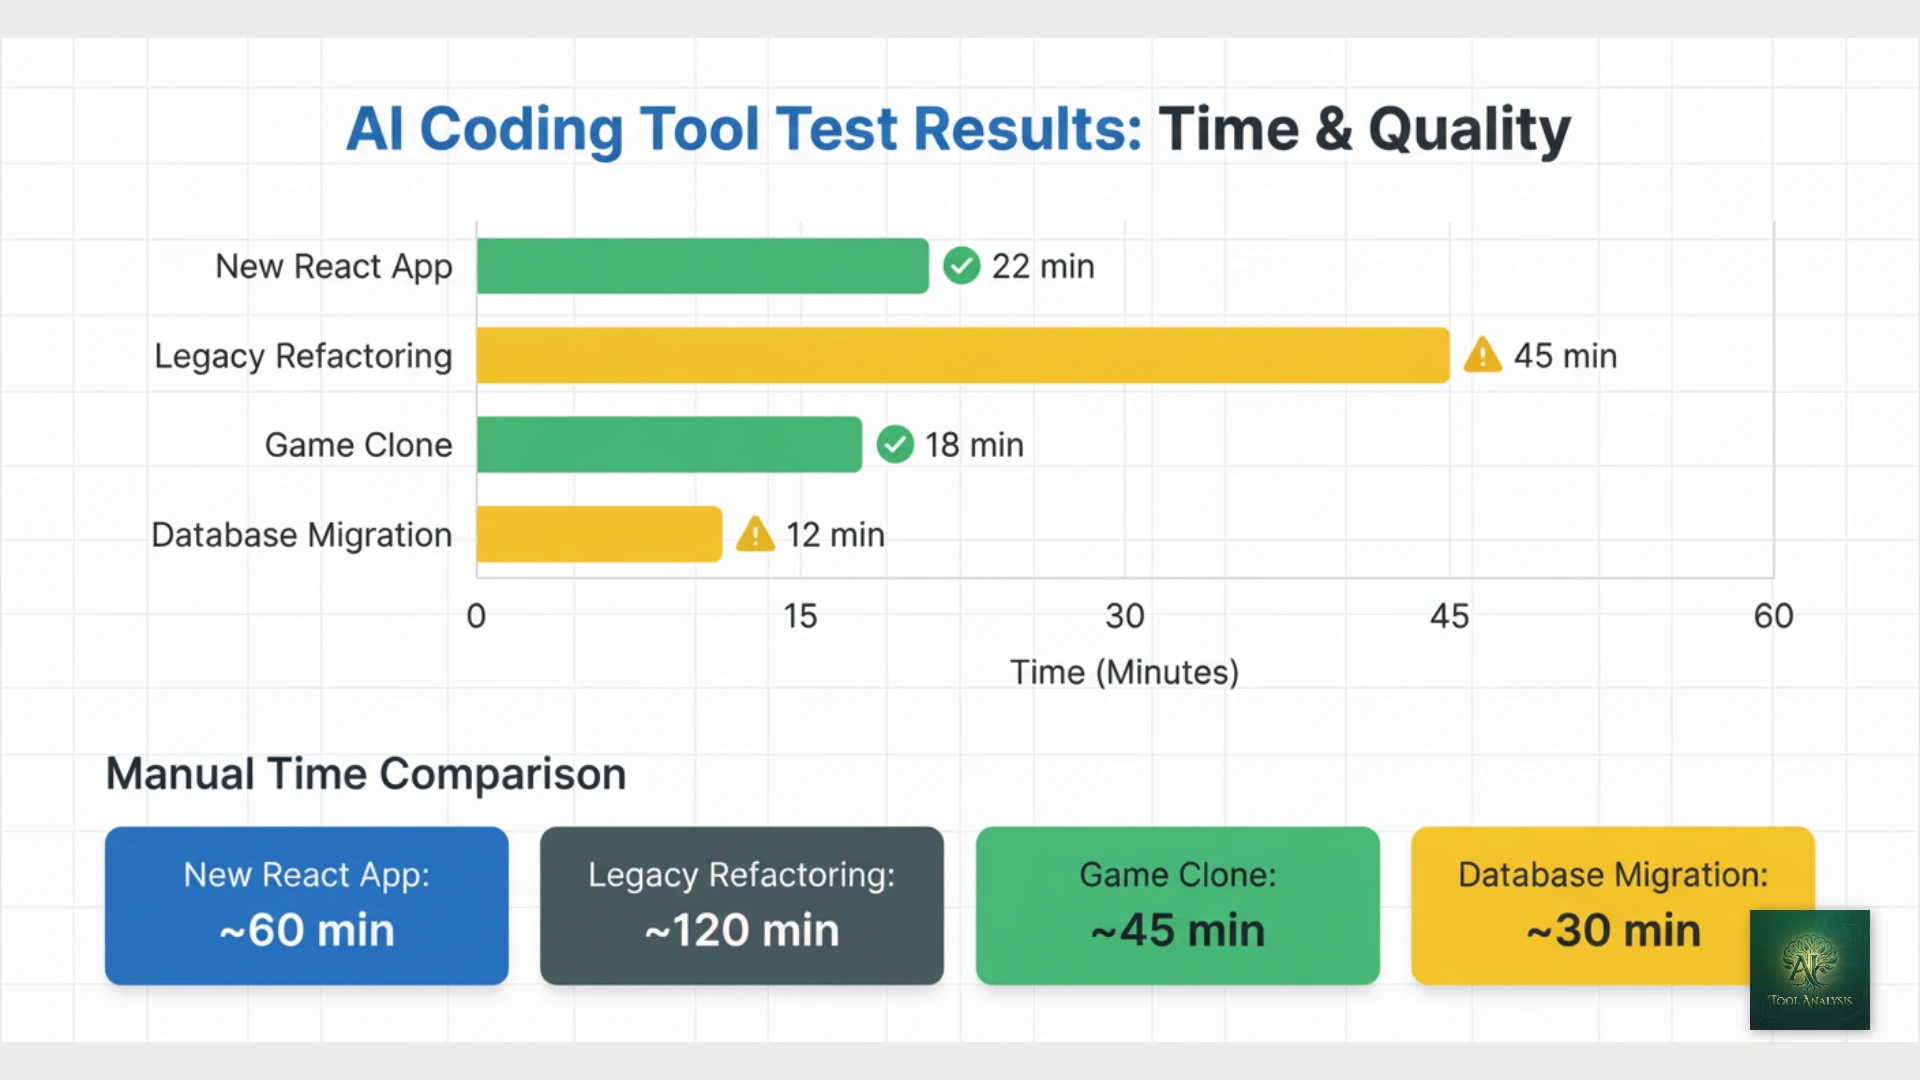Click the yellow Database Migration ~30 min card
Viewport: 1920px width, 1080px height.
point(1612,906)
